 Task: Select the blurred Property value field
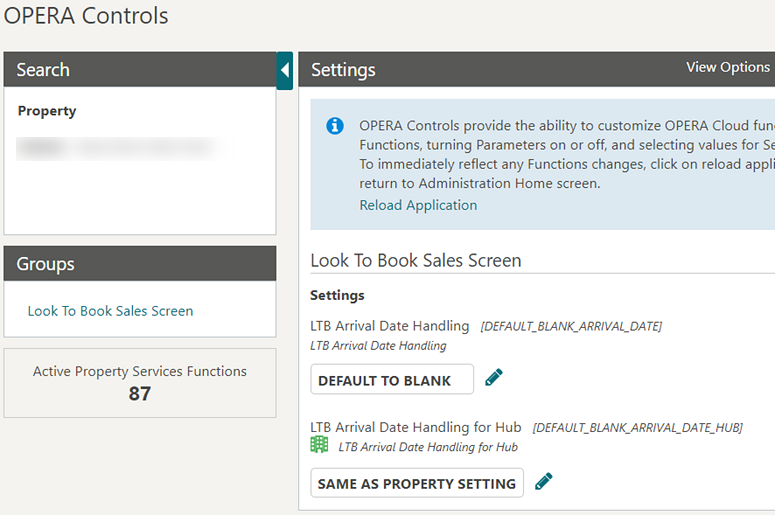(x=119, y=148)
